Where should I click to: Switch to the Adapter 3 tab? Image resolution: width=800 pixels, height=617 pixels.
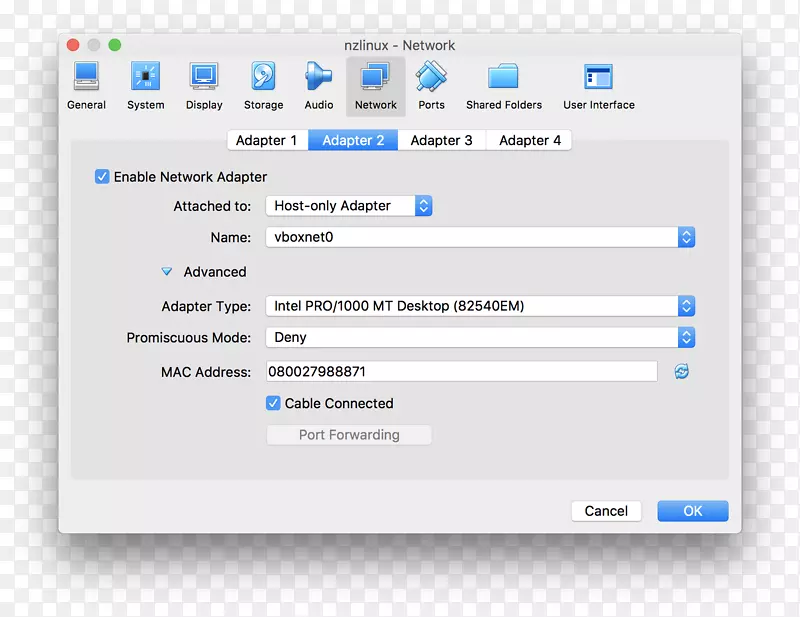tap(441, 140)
